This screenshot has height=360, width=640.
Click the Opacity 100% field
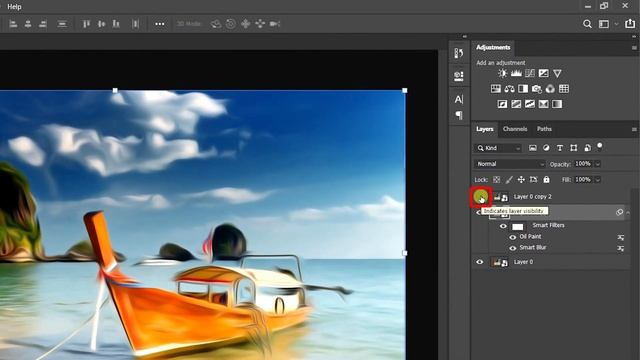point(583,164)
